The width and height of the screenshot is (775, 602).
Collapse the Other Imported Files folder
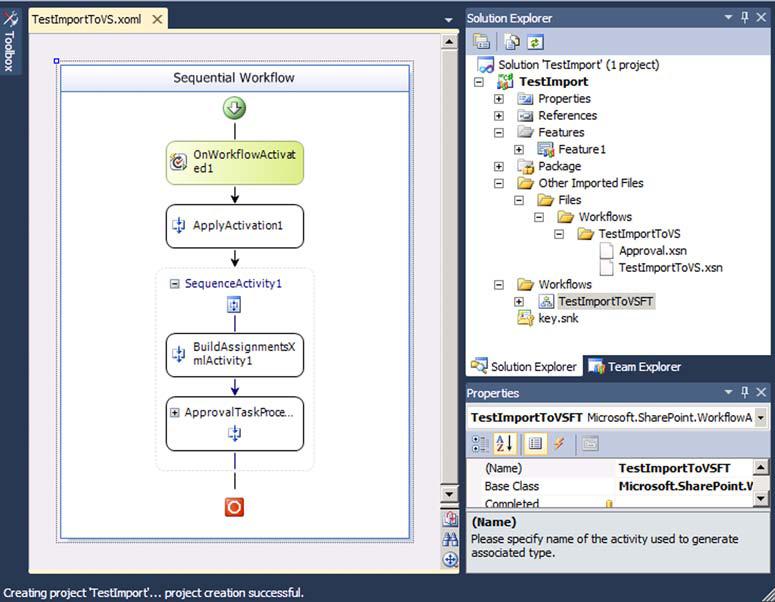point(499,183)
